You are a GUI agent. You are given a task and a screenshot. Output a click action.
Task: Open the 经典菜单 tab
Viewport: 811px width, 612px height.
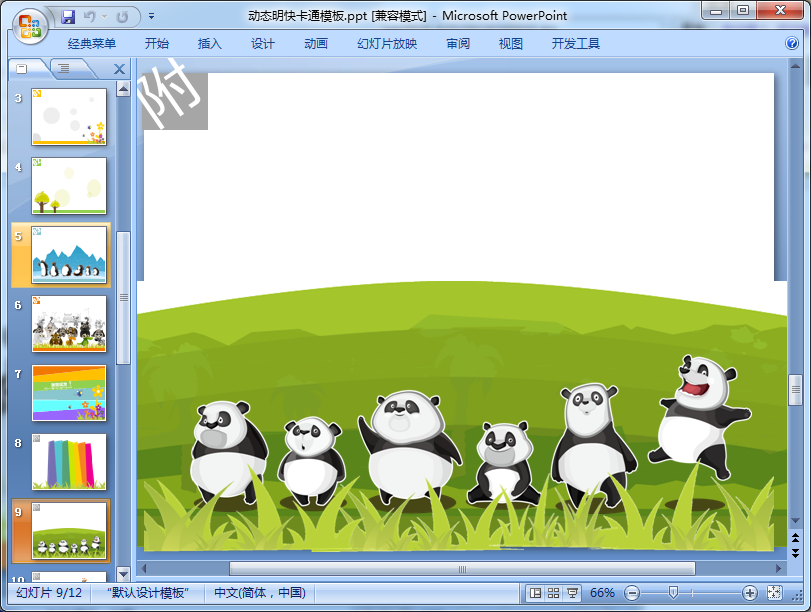[x=92, y=44]
